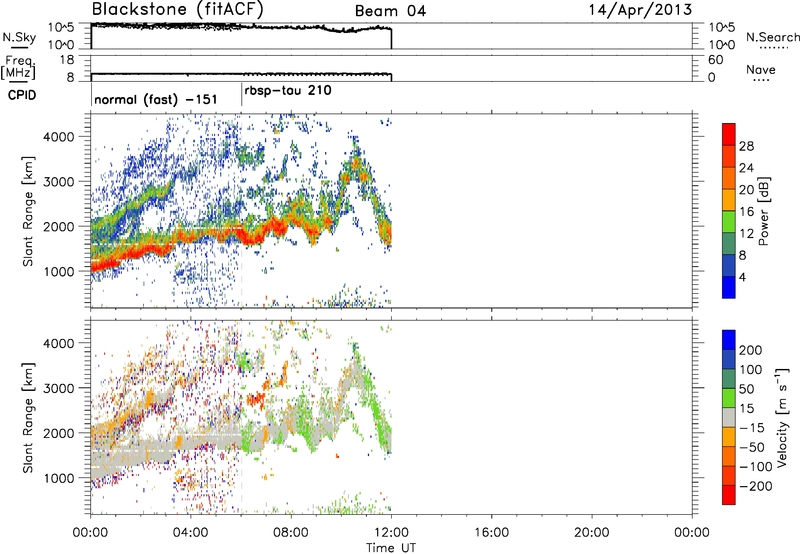
Task: Select the Velocity [m s^-1] colorbar title
Action: (782, 417)
